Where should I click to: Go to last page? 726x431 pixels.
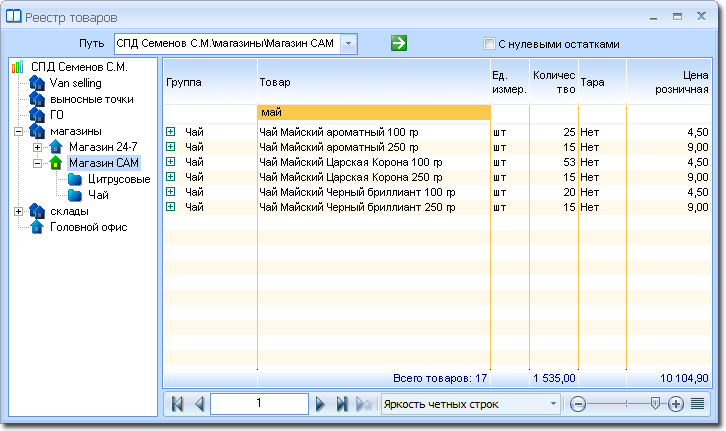(342, 404)
